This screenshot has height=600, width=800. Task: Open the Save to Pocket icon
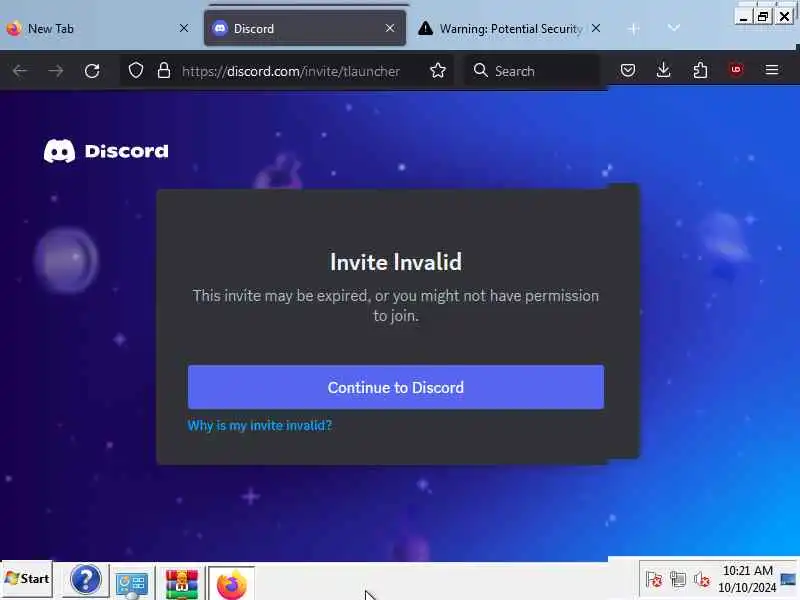[x=628, y=70]
